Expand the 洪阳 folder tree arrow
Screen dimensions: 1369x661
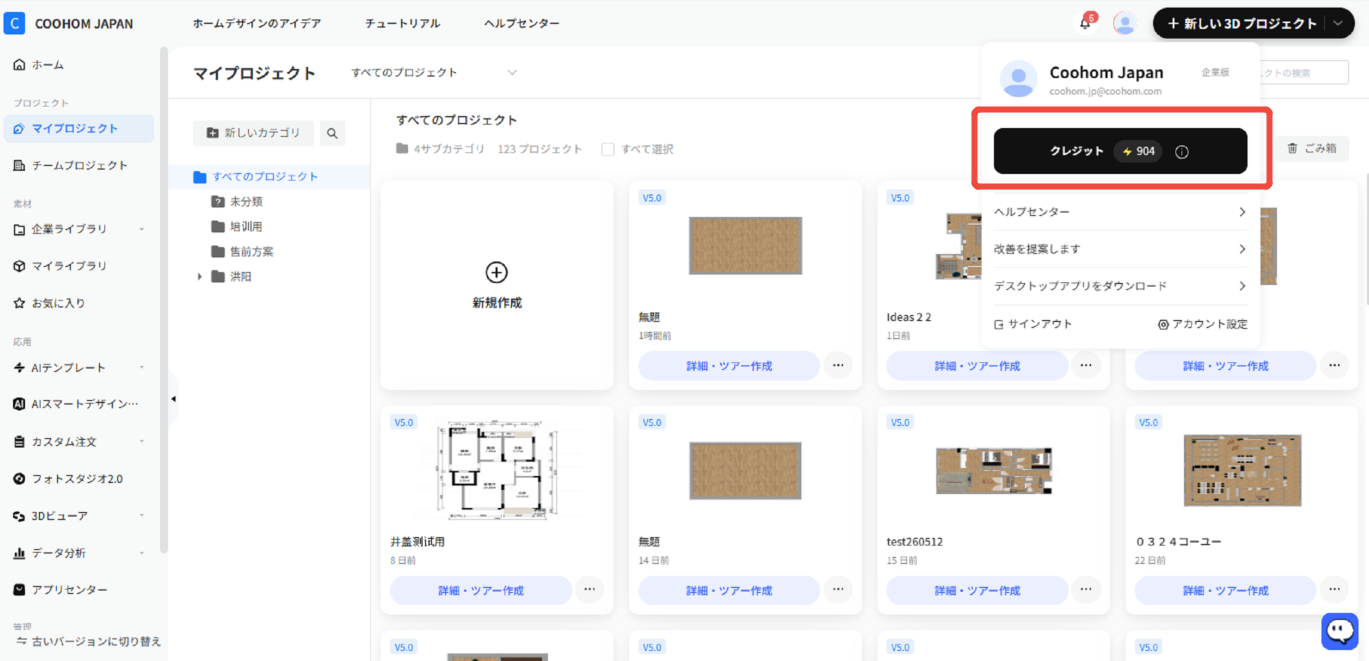199,277
